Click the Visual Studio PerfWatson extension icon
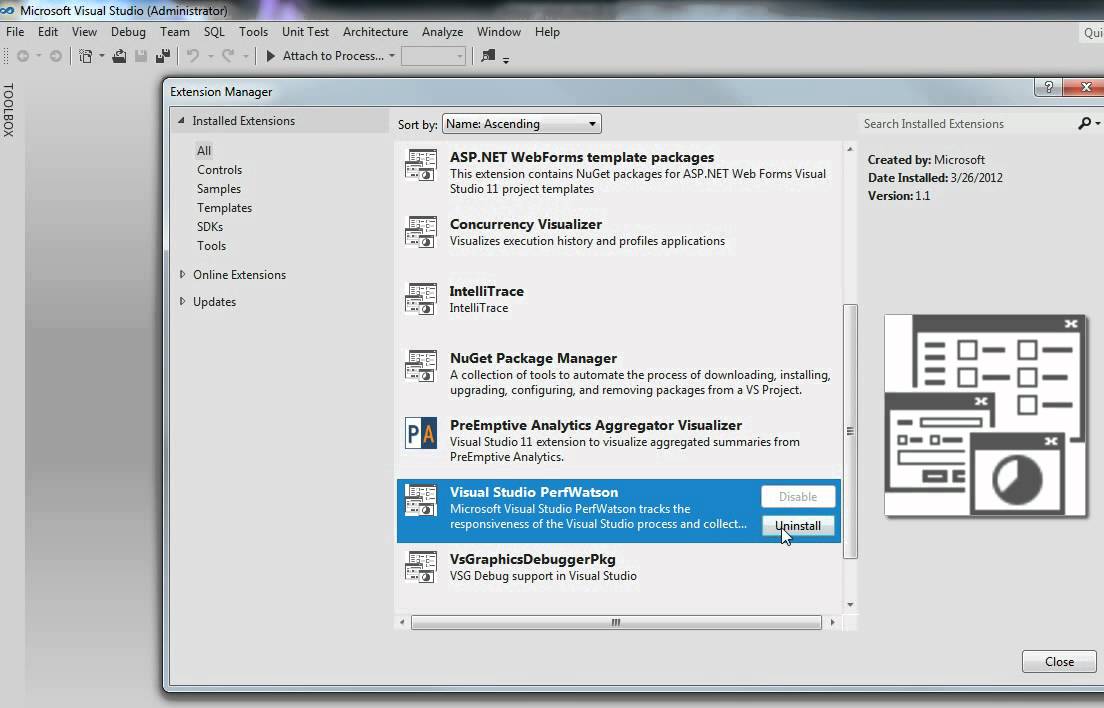The width and height of the screenshot is (1104, 708). [421, 500]
